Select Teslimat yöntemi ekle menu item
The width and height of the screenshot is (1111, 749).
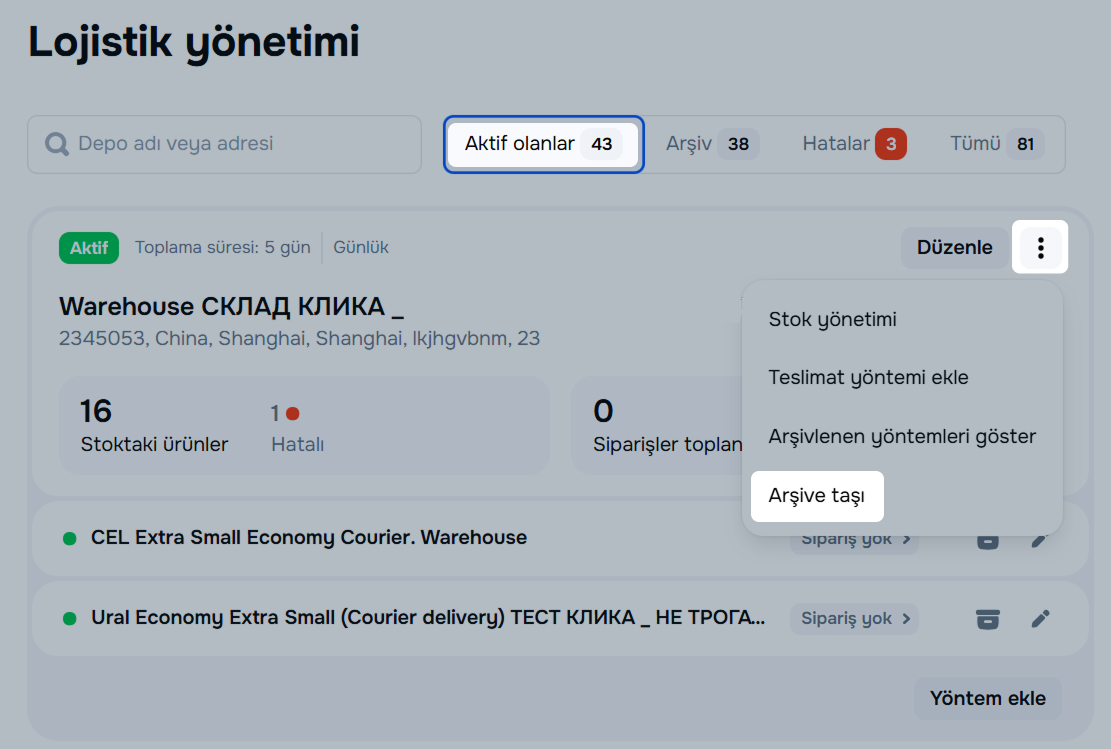(868, 378)
